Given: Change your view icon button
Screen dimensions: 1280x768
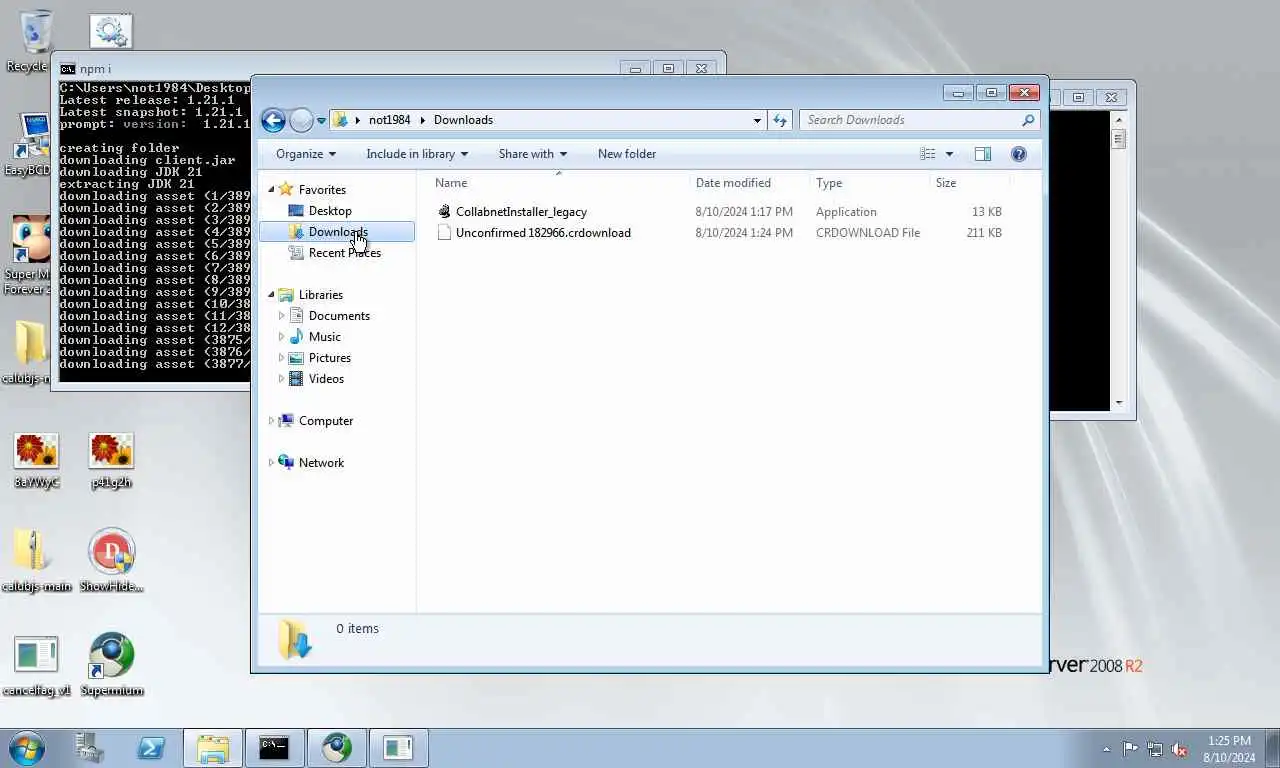Looking at the screenshot, I should click(928, 154).
